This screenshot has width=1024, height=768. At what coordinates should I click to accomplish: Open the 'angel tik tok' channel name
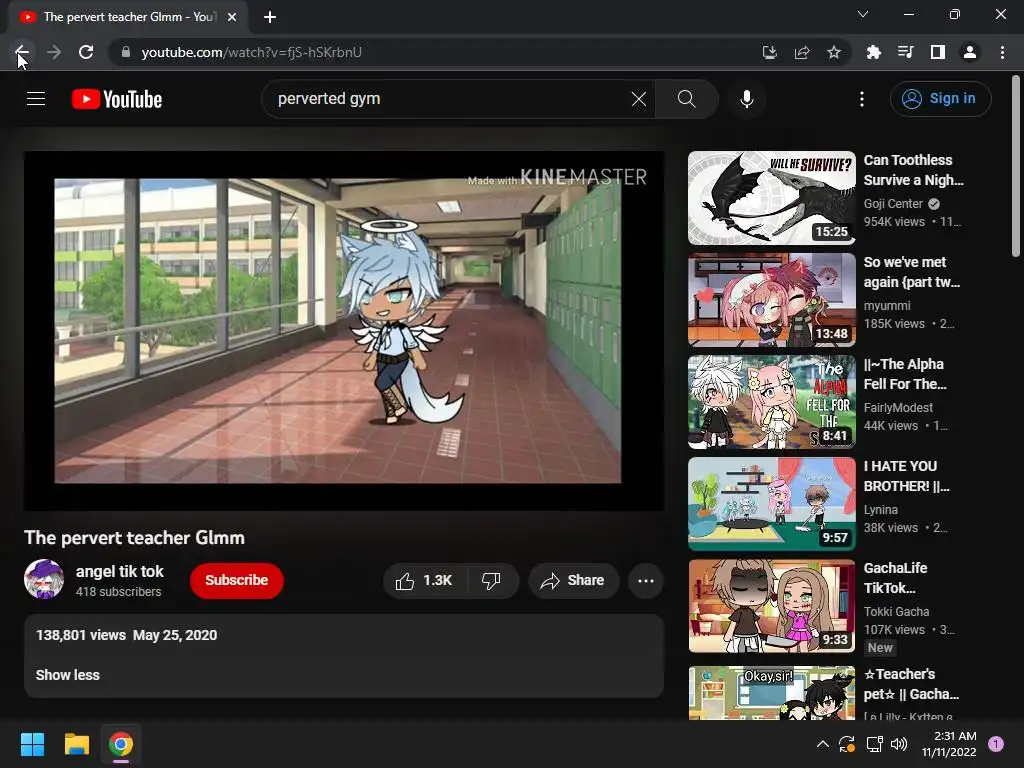point(120,571)
